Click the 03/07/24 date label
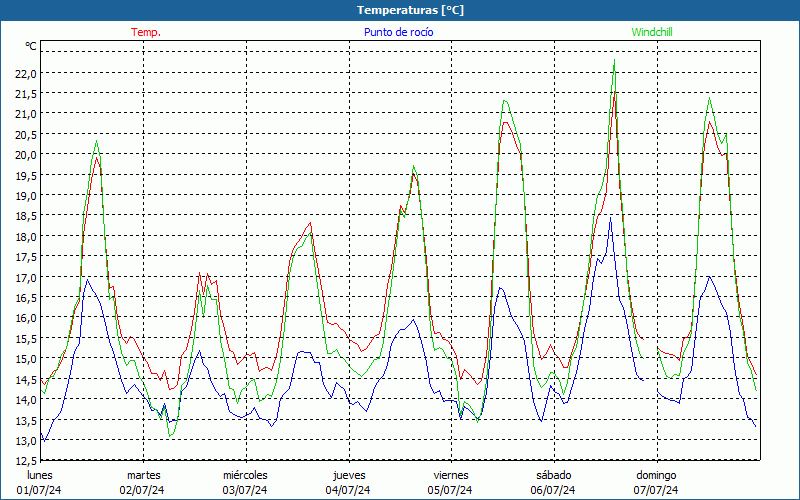 click(244, 490)
